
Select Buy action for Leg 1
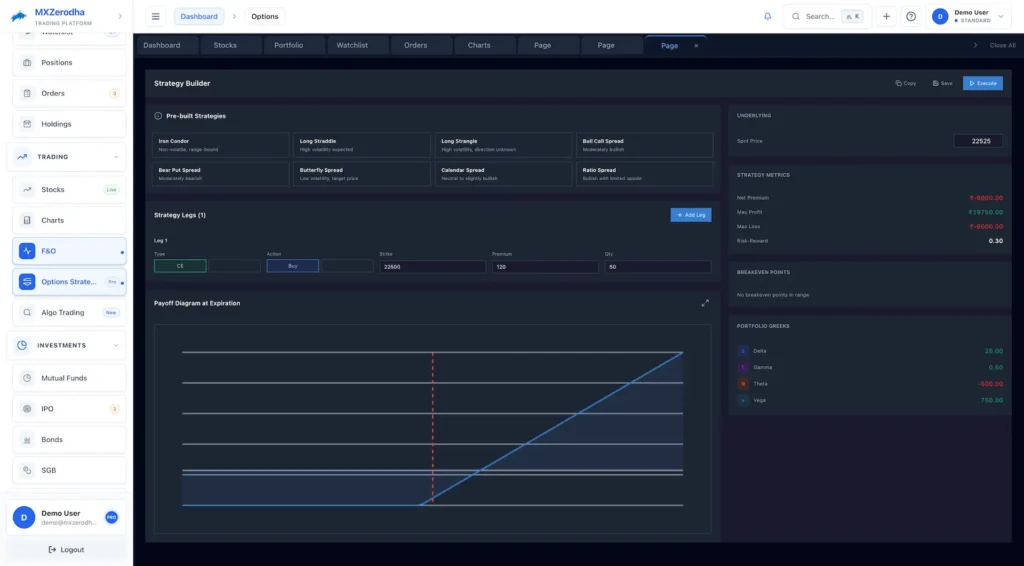(293, 266)
